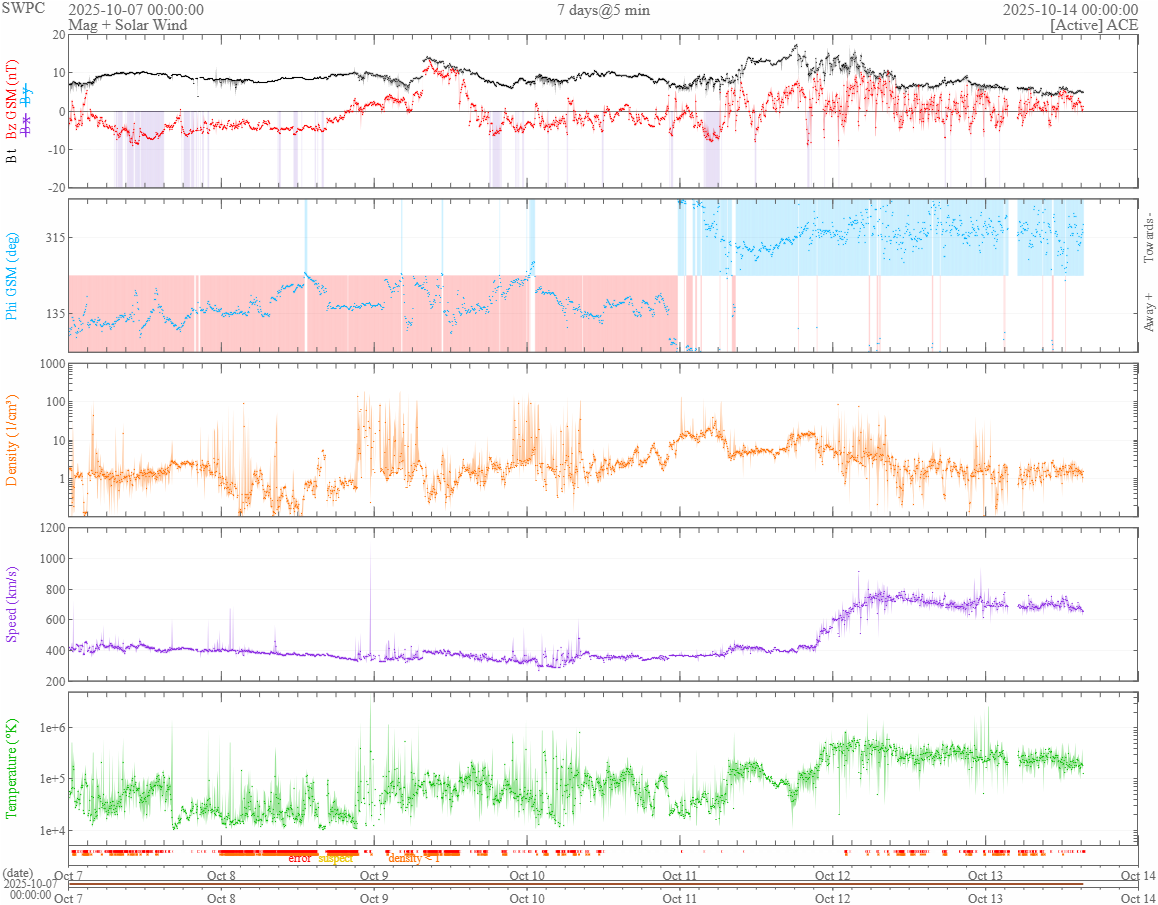Click the yellow 'suspect' flag legend

[x=336, y=858]
